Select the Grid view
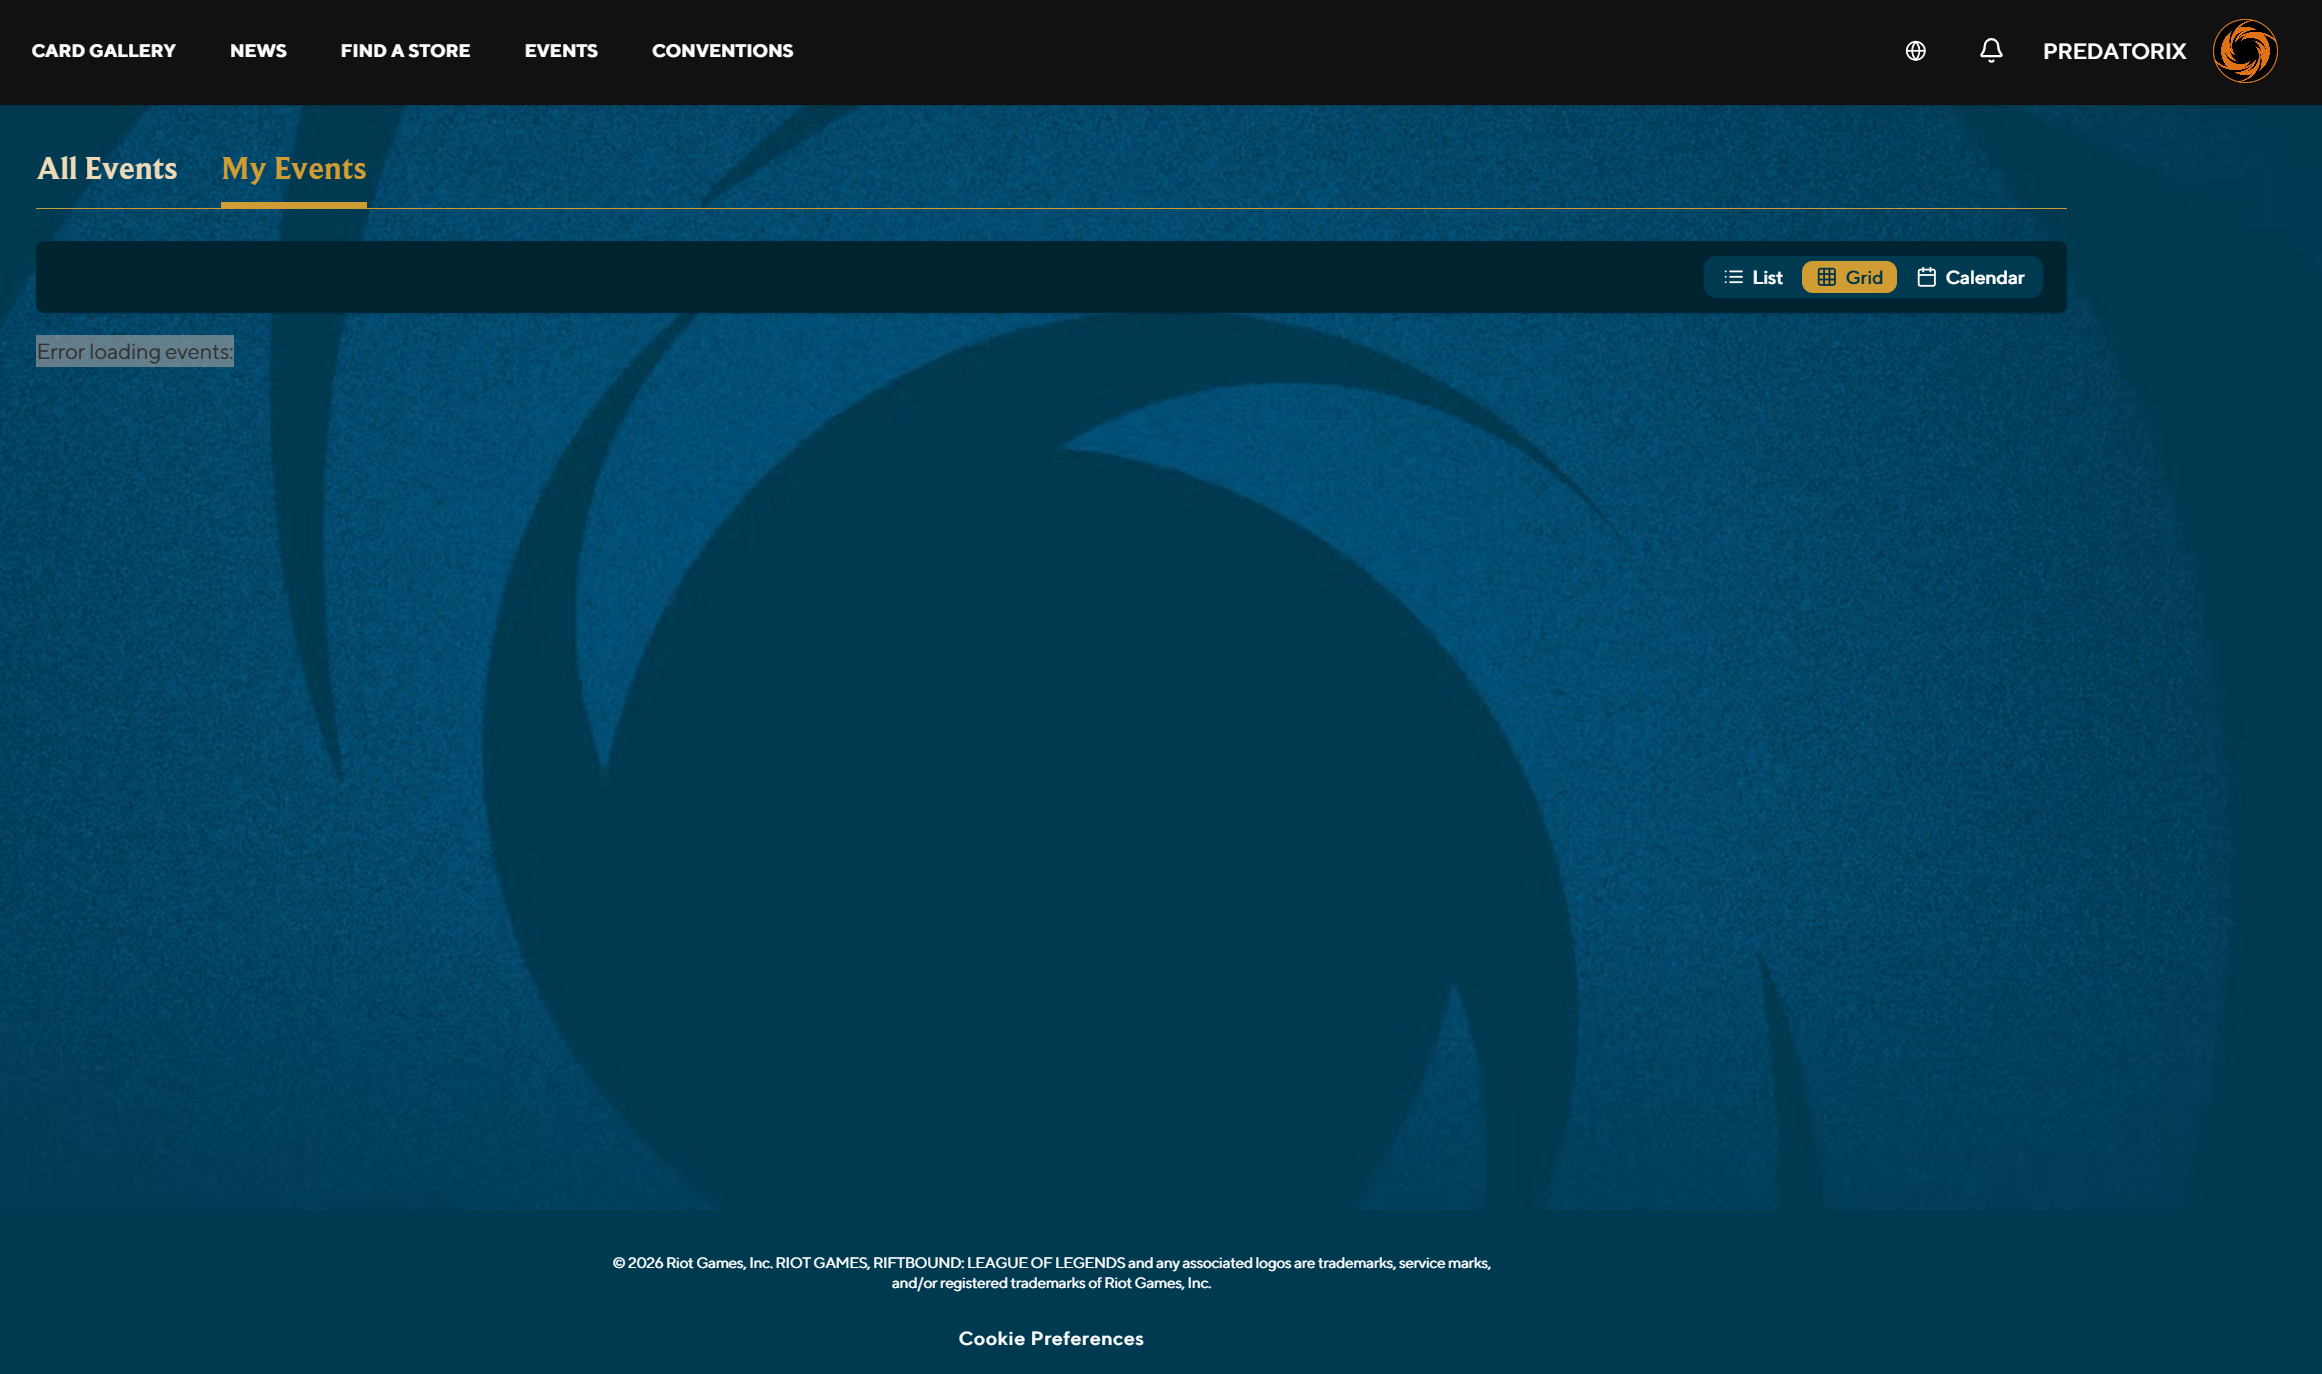This screenshot has height=1374, width=2322. [1849, 277]
